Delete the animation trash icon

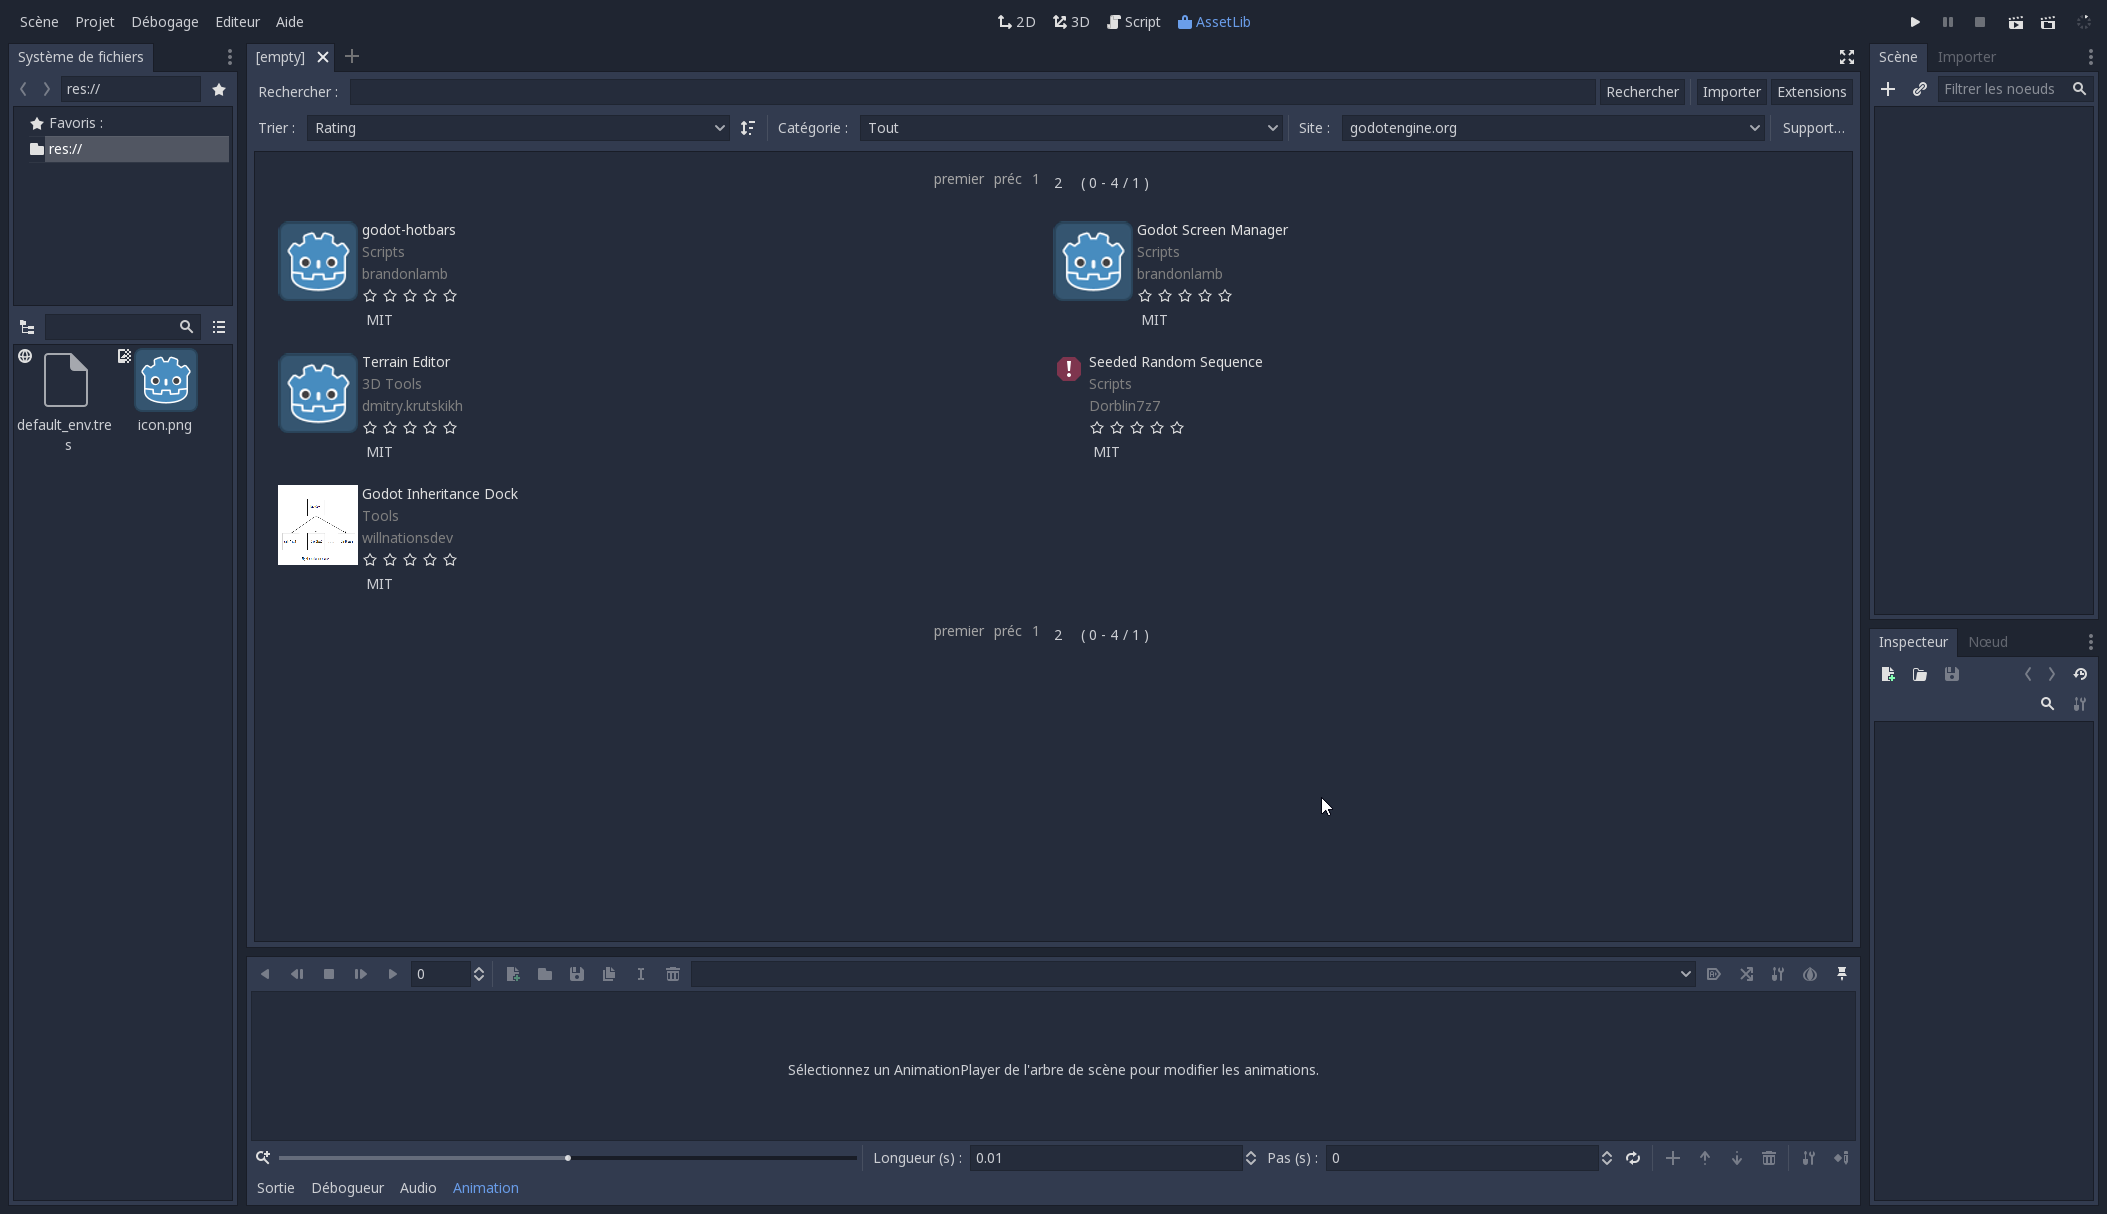(673, 974)
